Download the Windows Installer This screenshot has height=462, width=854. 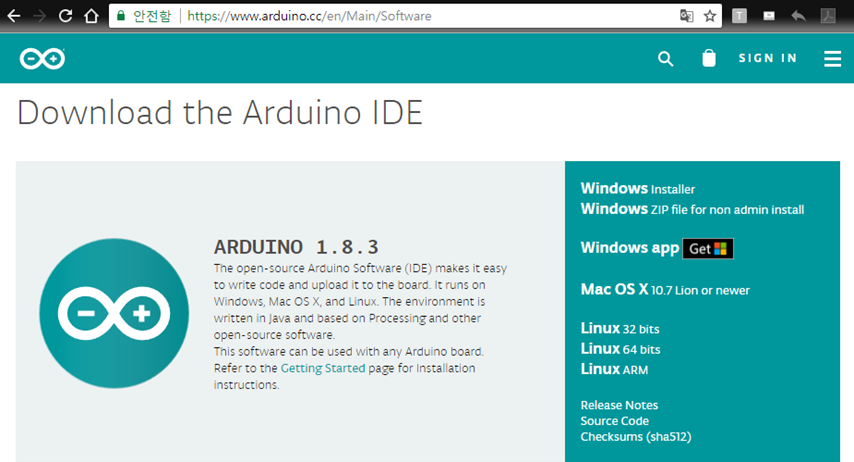point(638,189)
